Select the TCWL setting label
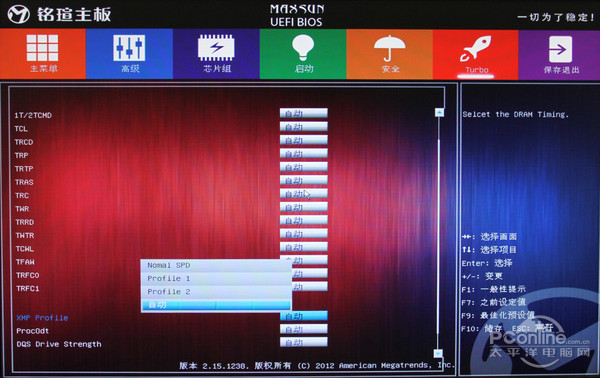Screen dimensions: 600x378 25,249
